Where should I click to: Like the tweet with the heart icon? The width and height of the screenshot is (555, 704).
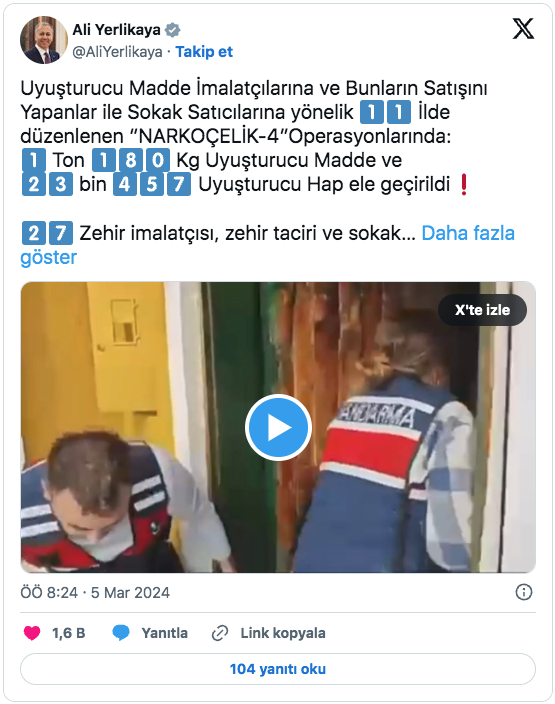pyautogui.click(x=32, y=633)
